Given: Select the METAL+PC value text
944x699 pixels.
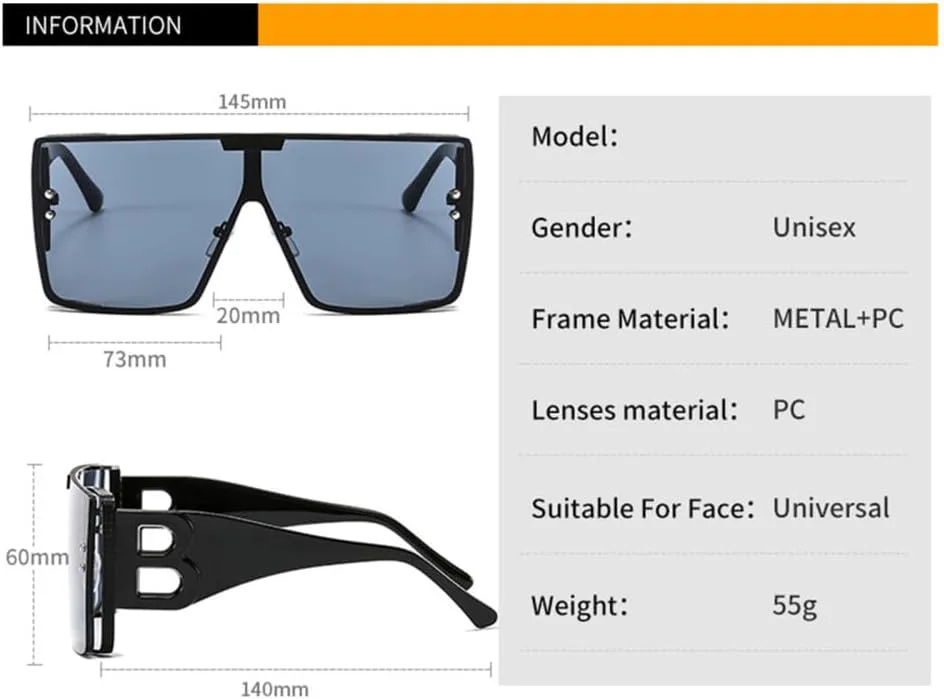Looking at the screenshot, I should coord(838,319).
